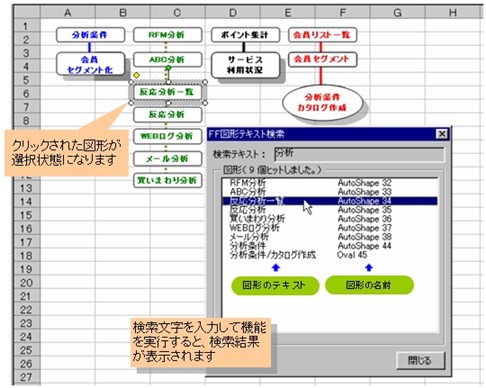Select ABC分析 AutoShape 33 list entry
Screen dimensions: 486x388
point(329,192)
